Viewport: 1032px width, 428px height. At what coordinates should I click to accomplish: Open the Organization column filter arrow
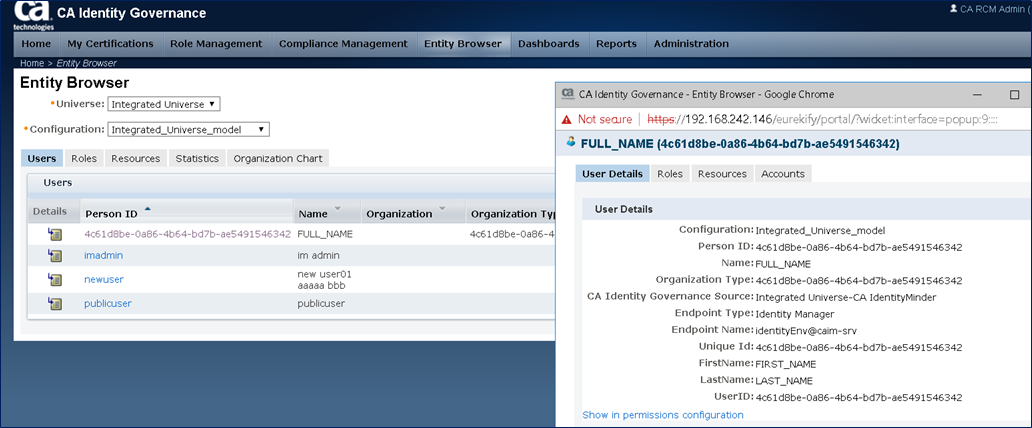[x=442, y=209]
